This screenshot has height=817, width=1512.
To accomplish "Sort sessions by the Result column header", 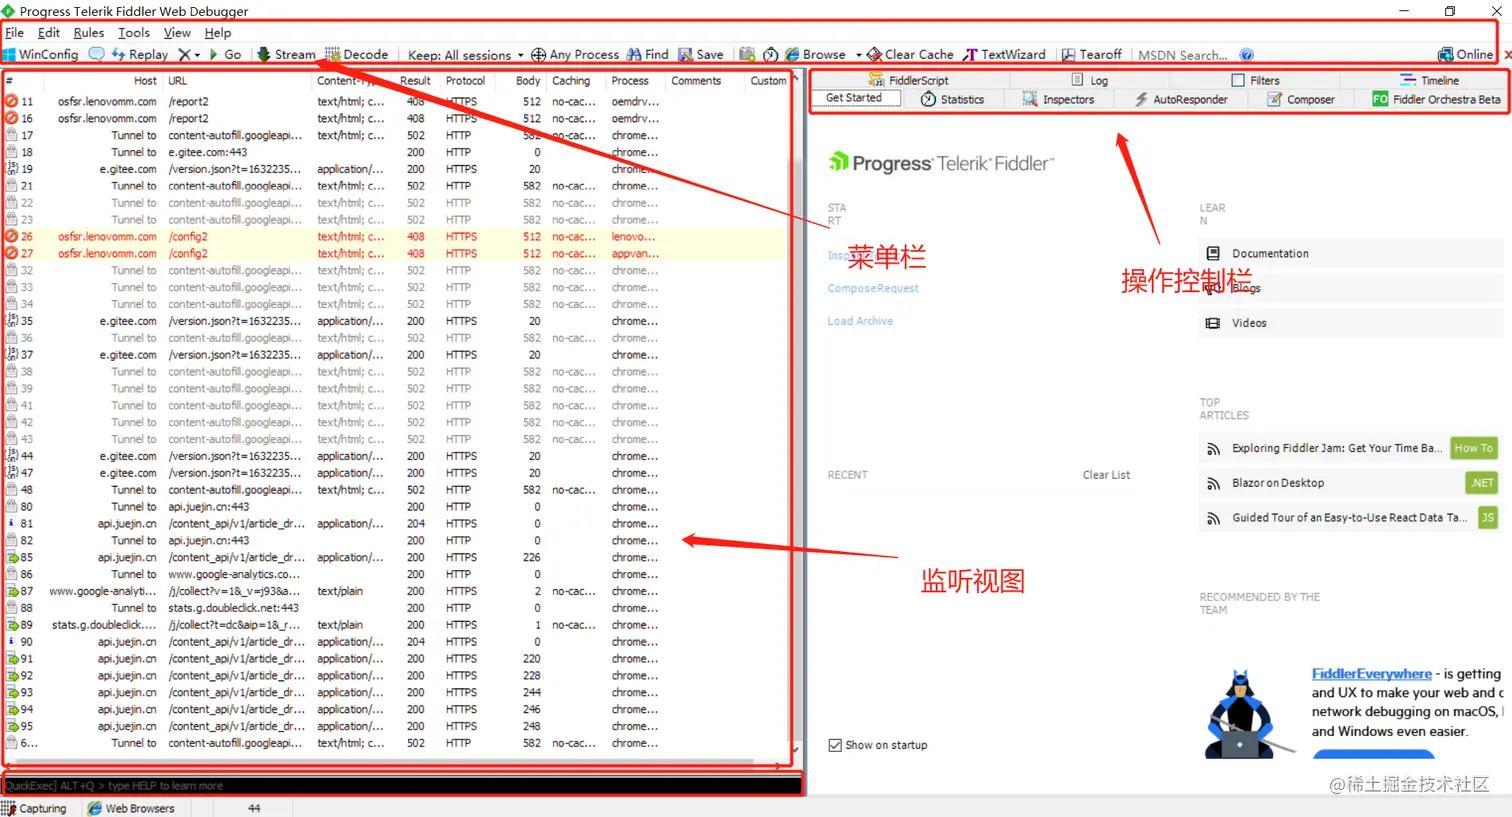I will 415,81.
